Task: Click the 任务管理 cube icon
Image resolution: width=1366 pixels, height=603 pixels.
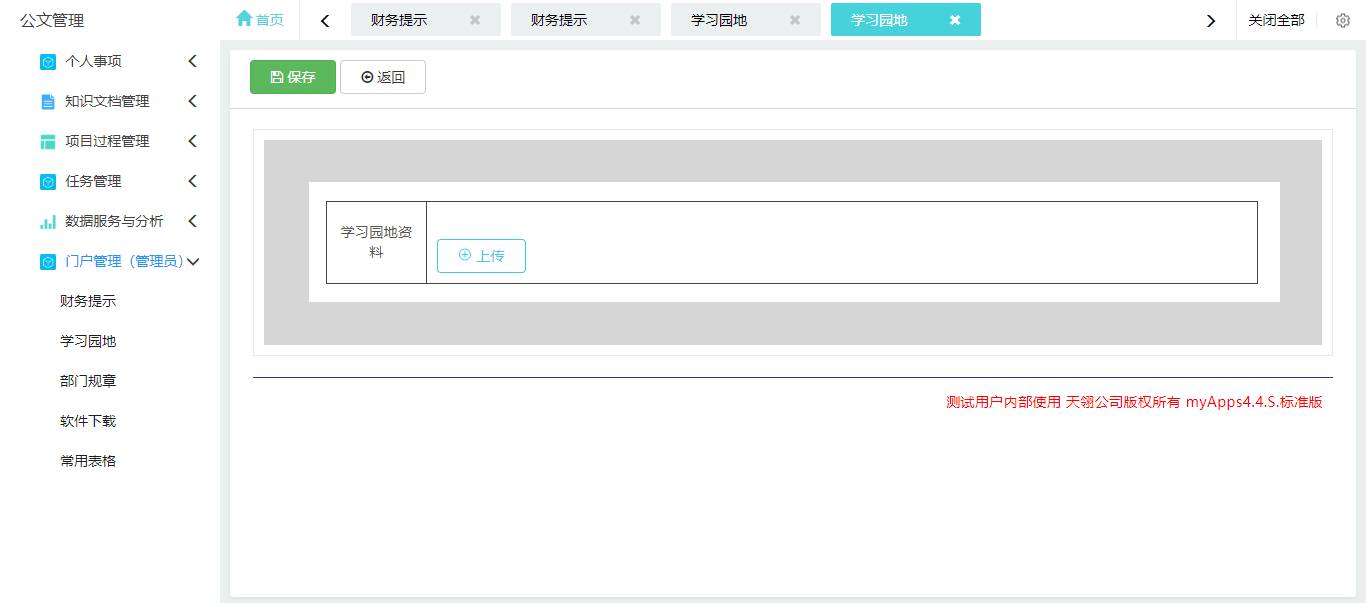Action: 48,182
